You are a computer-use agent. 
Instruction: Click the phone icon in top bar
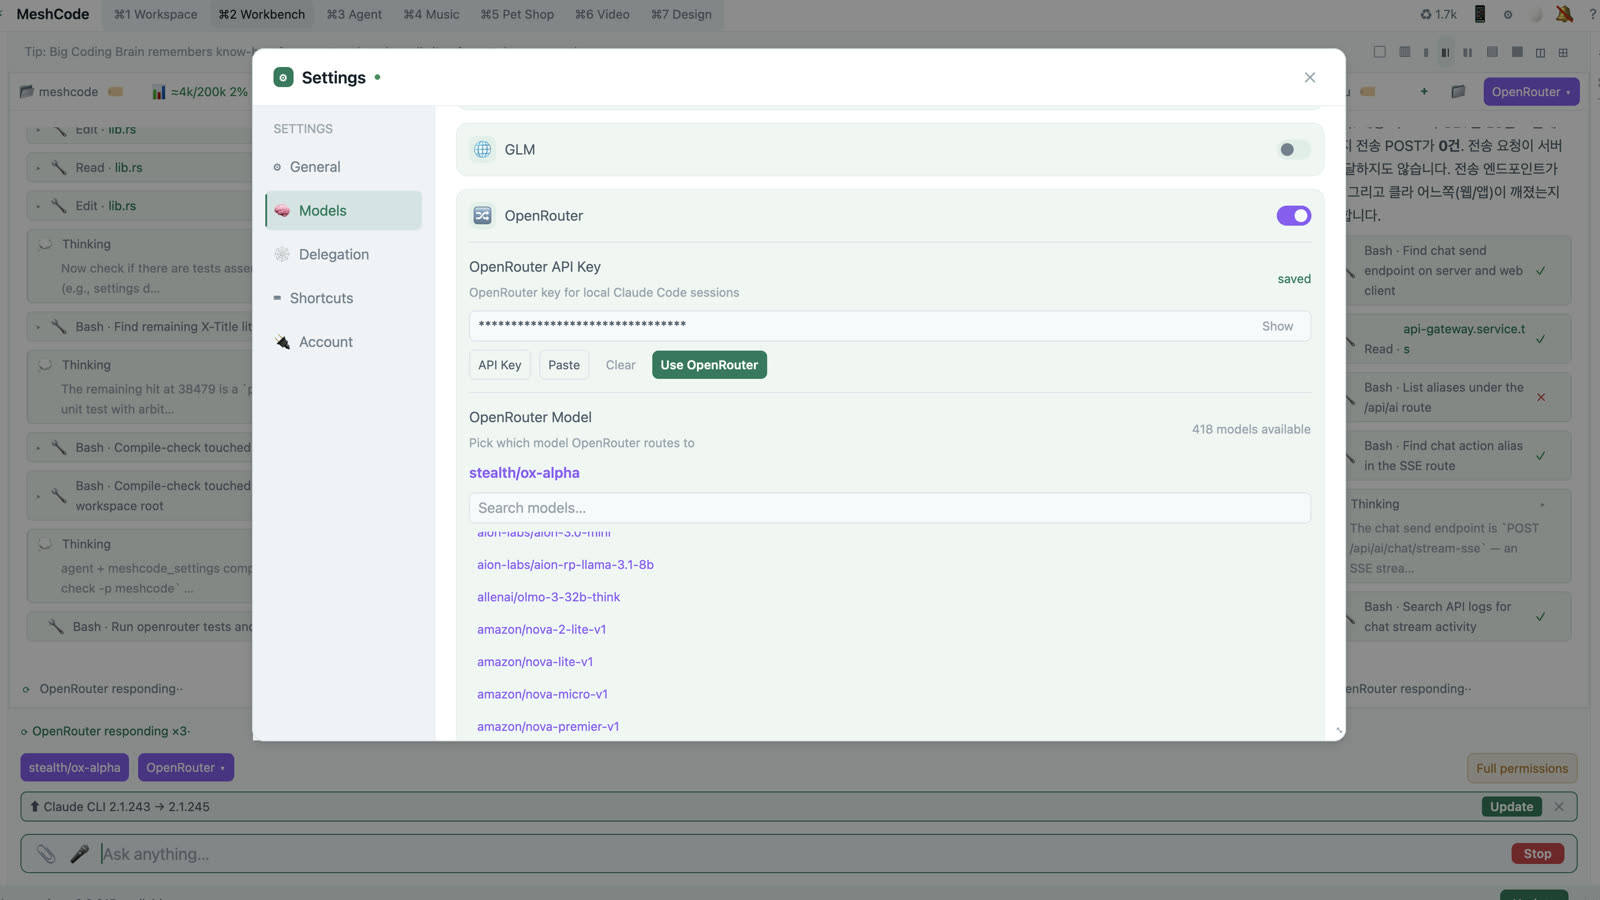tap(1480, 14)
